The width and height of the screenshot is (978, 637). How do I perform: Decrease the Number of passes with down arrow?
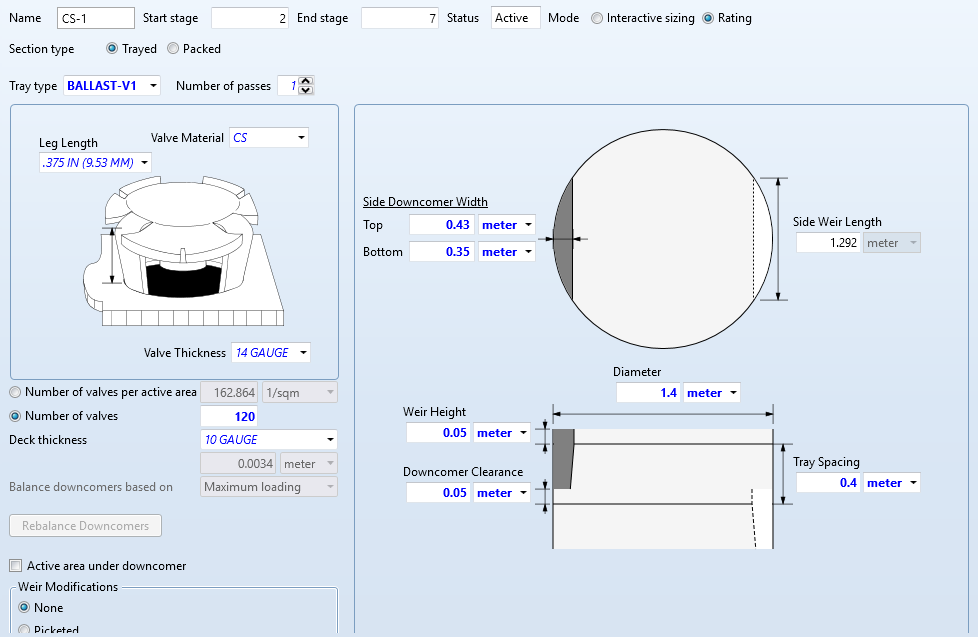(x=306, y=90)
